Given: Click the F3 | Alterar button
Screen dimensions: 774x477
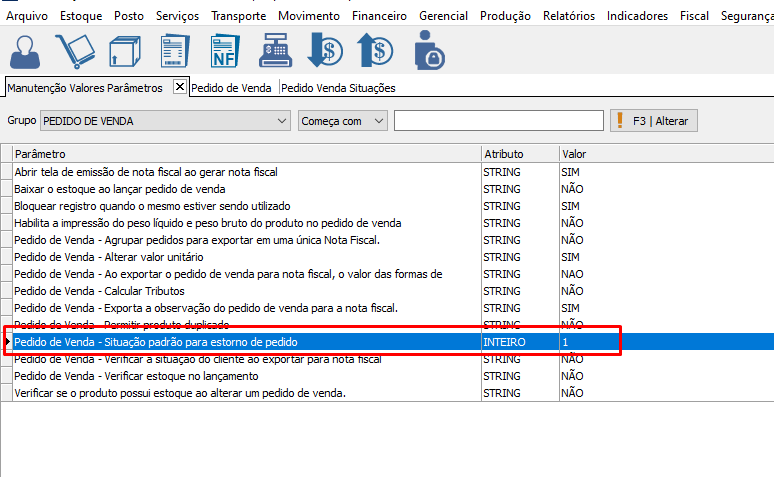Looking at the screenshot, I should 654,121.
